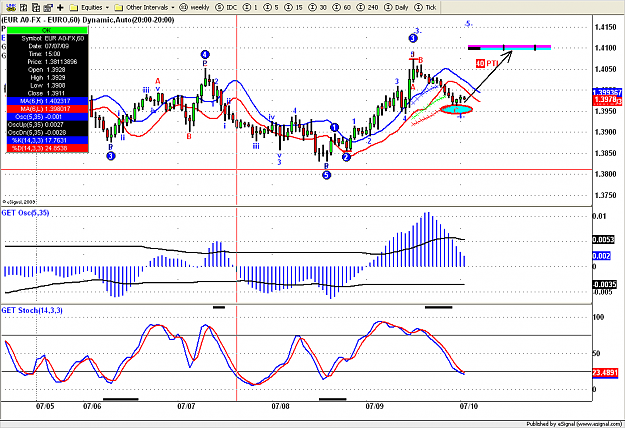
Task: Set the chart interval to 30 minutes
Action: click(318, 7)
